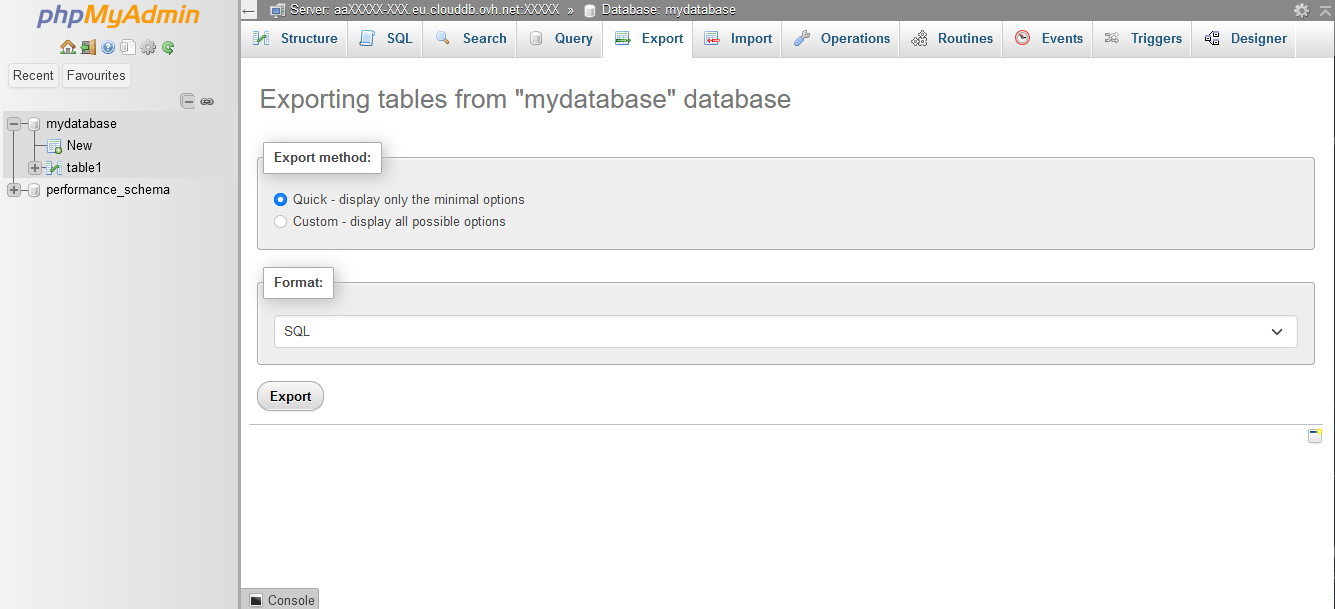Viewport: 1335px width, 609px height.
Task: Collapse the mydatabase tree node
Action: [x=14, y=123]
